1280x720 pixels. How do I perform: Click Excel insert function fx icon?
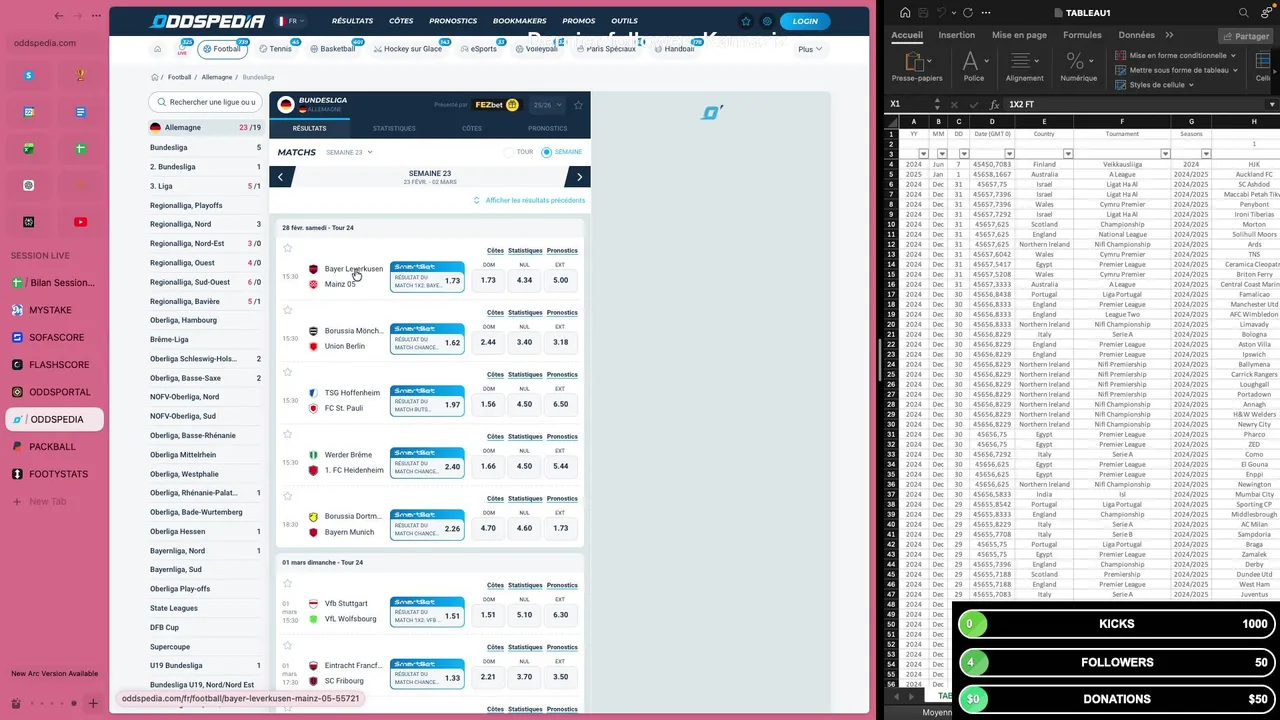click(994, 104)
